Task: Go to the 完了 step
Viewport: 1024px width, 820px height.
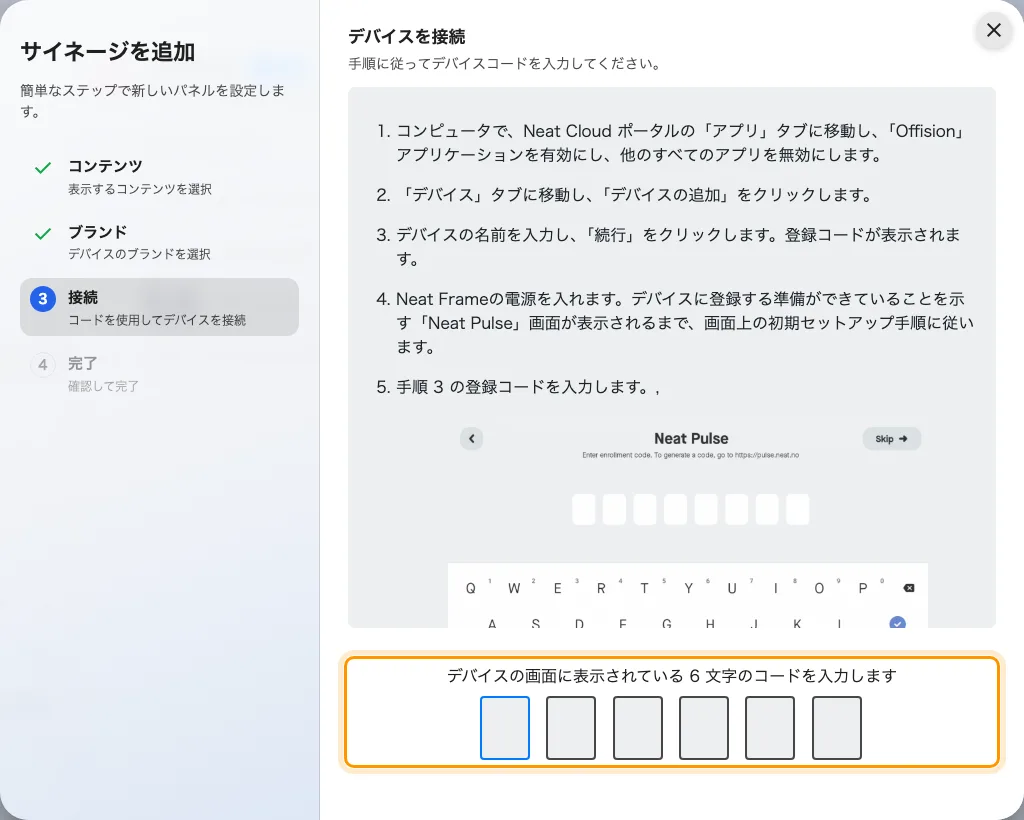Action: (159, 373)
